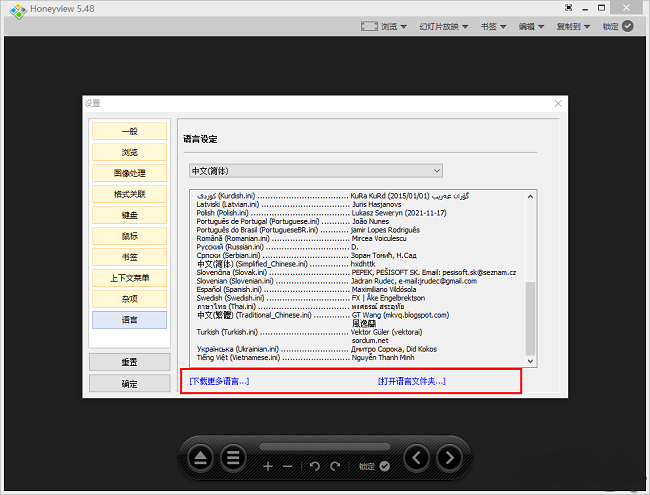Viewport: 650px width, 495px height.
Task: Click the Polish.ini translator row
Action: tap(321, 213)
